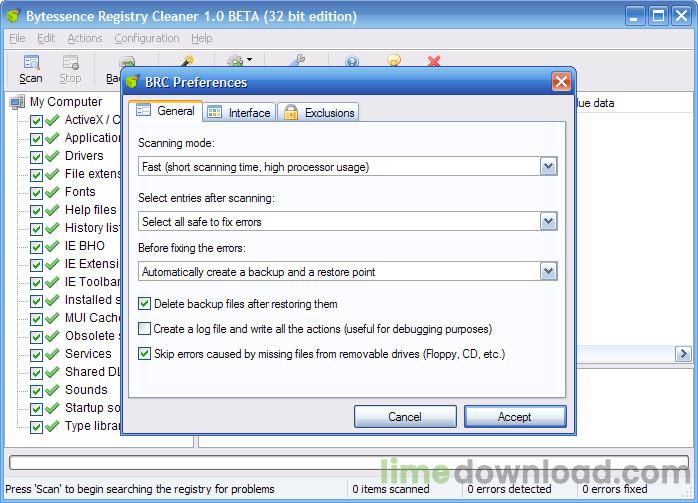Viewport: 698px width, 503px height.
Task: Switch to the Interface tab
Action: point(239,113)
